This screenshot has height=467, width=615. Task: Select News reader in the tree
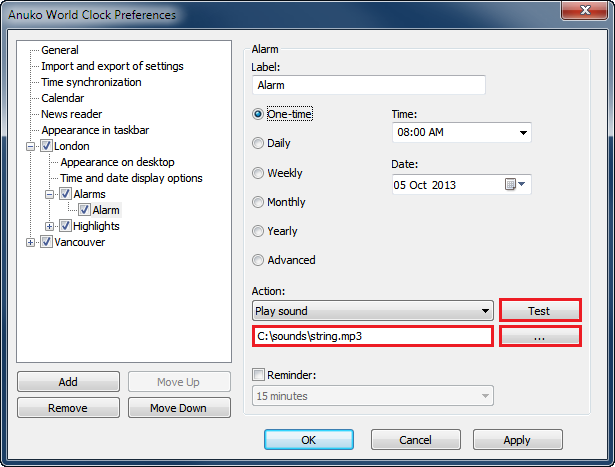pos(72,114)
